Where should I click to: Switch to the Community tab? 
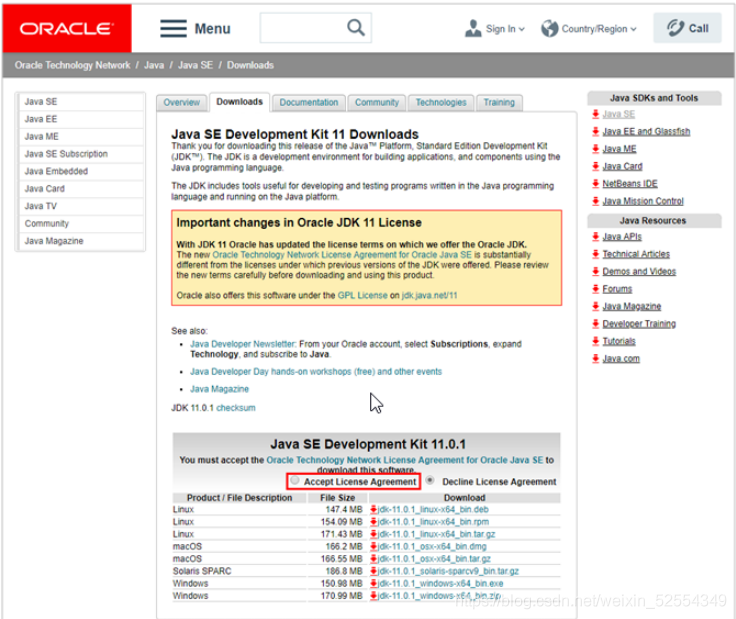pos(377,102)
